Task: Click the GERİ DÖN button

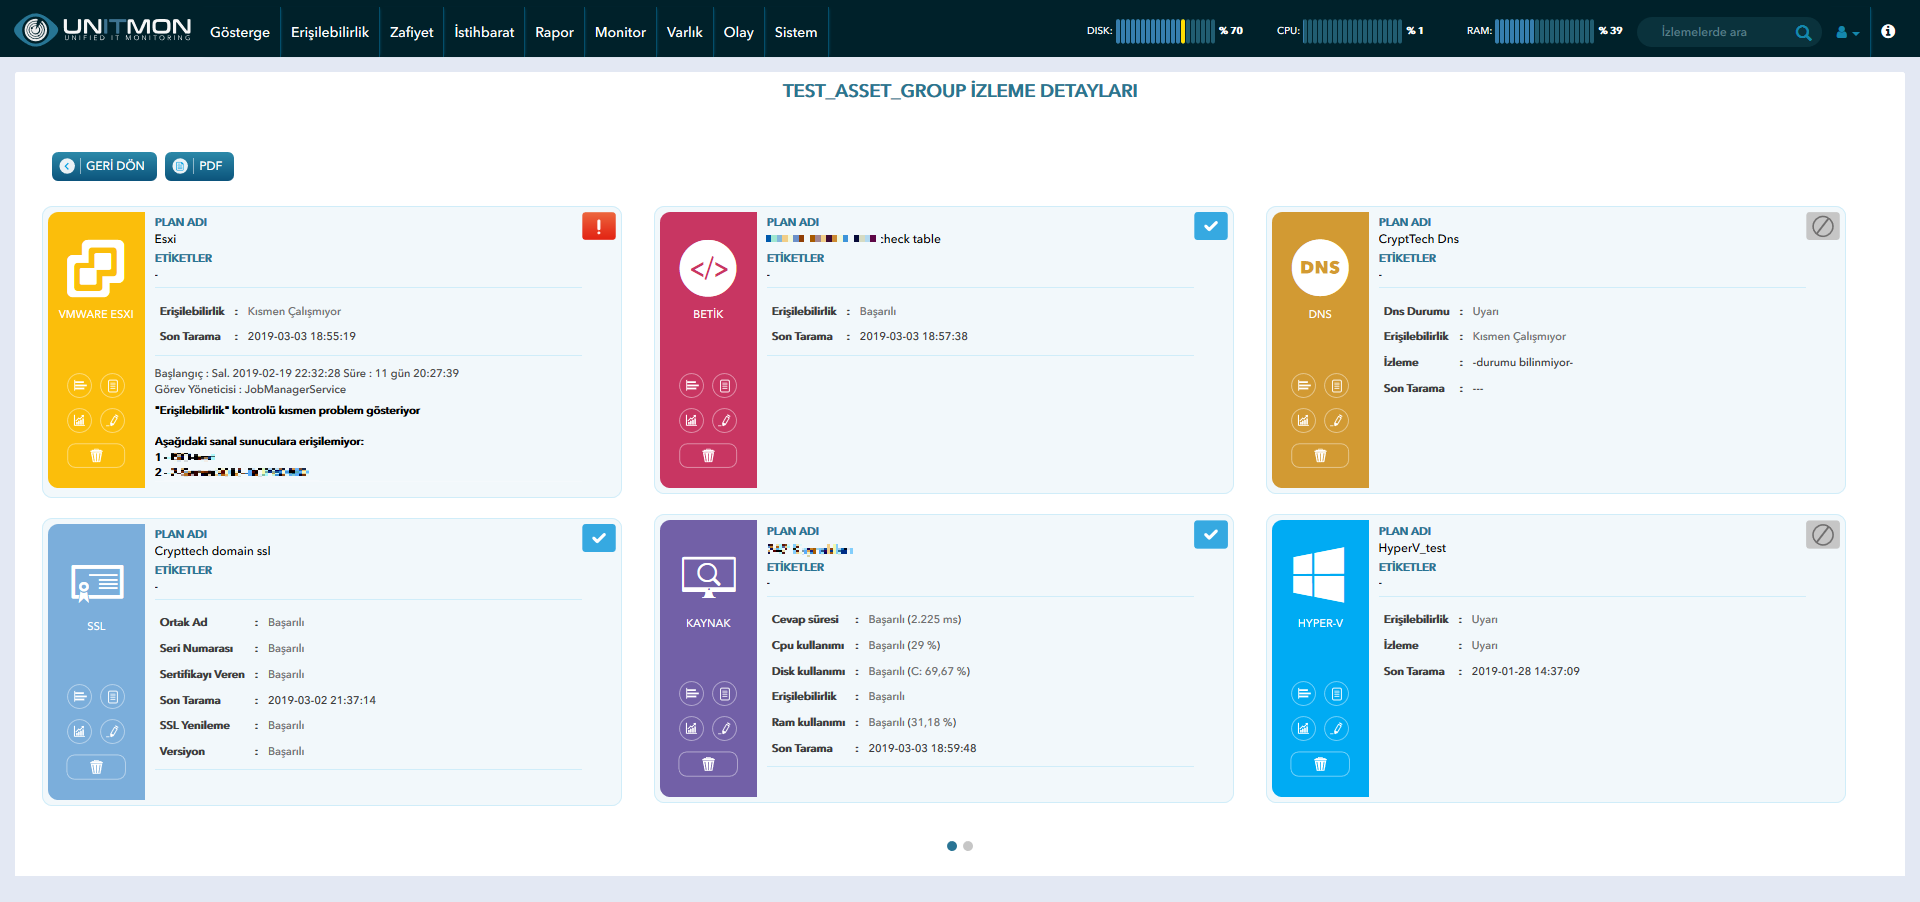Action: 104,166
